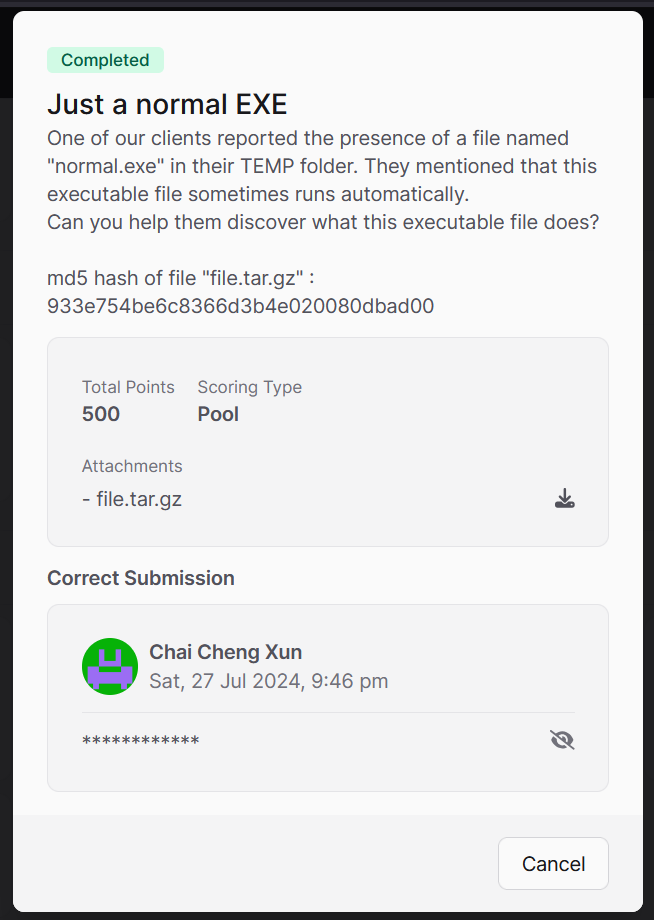Click the Correct Submission heading
This screenshot has height=920, width=654.
[x=141, y=578]
